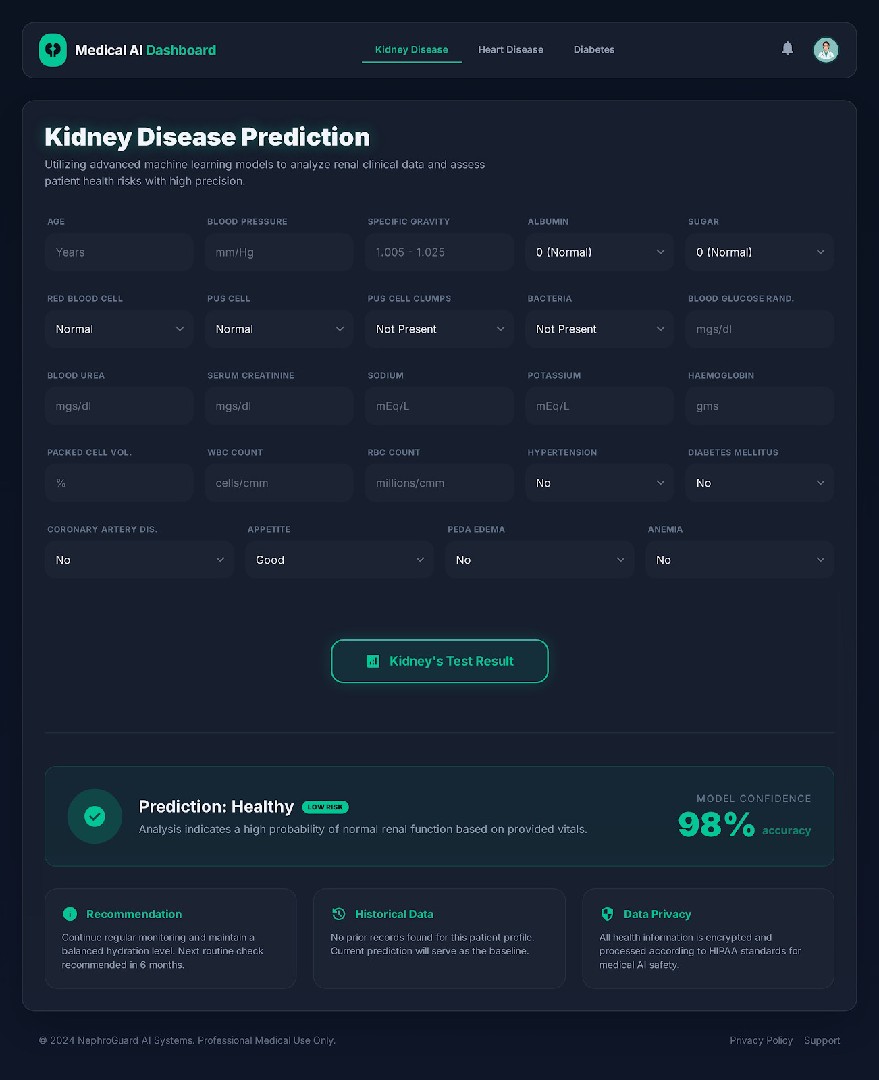Click the Historical Data clock icon

[338, 913]
